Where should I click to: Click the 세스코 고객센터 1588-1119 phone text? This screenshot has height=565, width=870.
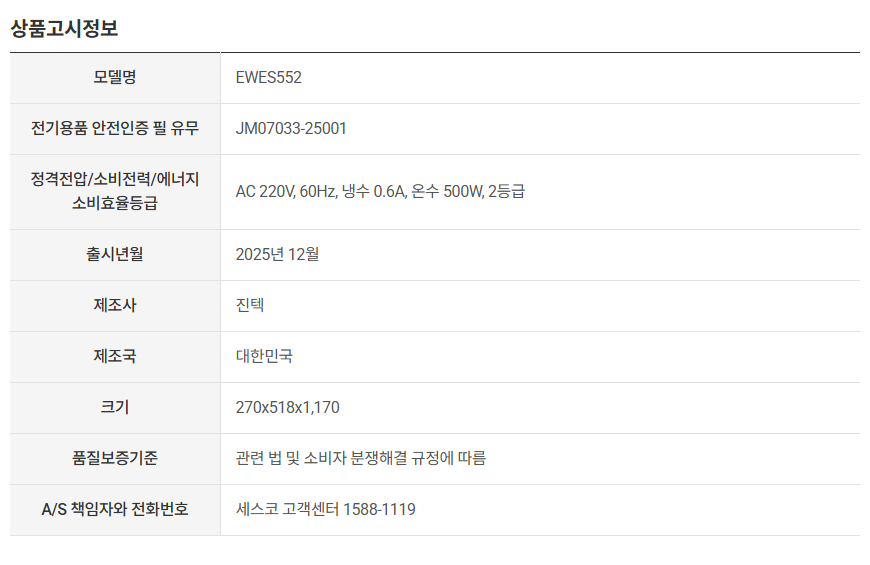click(326, 509)
